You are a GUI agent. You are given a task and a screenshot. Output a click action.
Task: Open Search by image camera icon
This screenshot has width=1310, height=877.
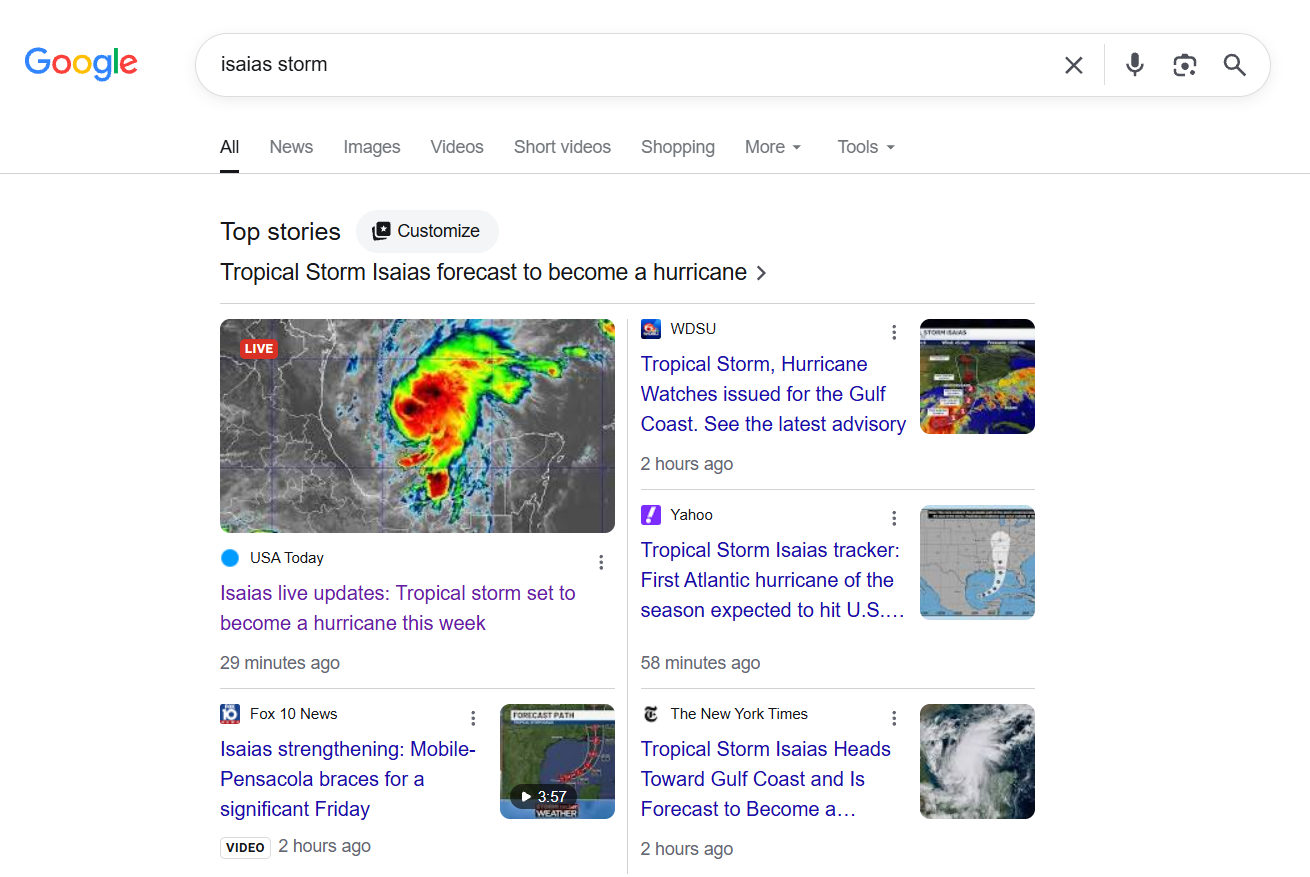pos(1185,65)
